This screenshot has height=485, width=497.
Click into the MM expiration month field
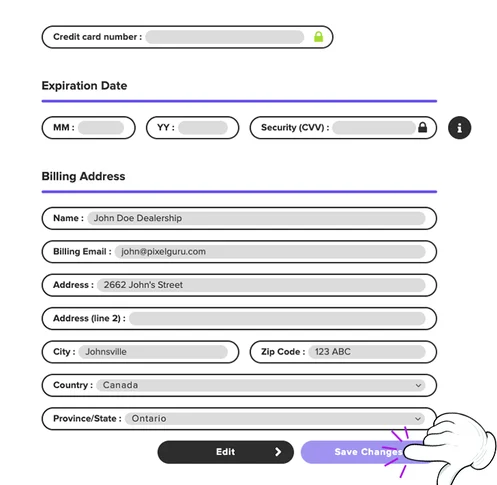click(x=101, y=128)
